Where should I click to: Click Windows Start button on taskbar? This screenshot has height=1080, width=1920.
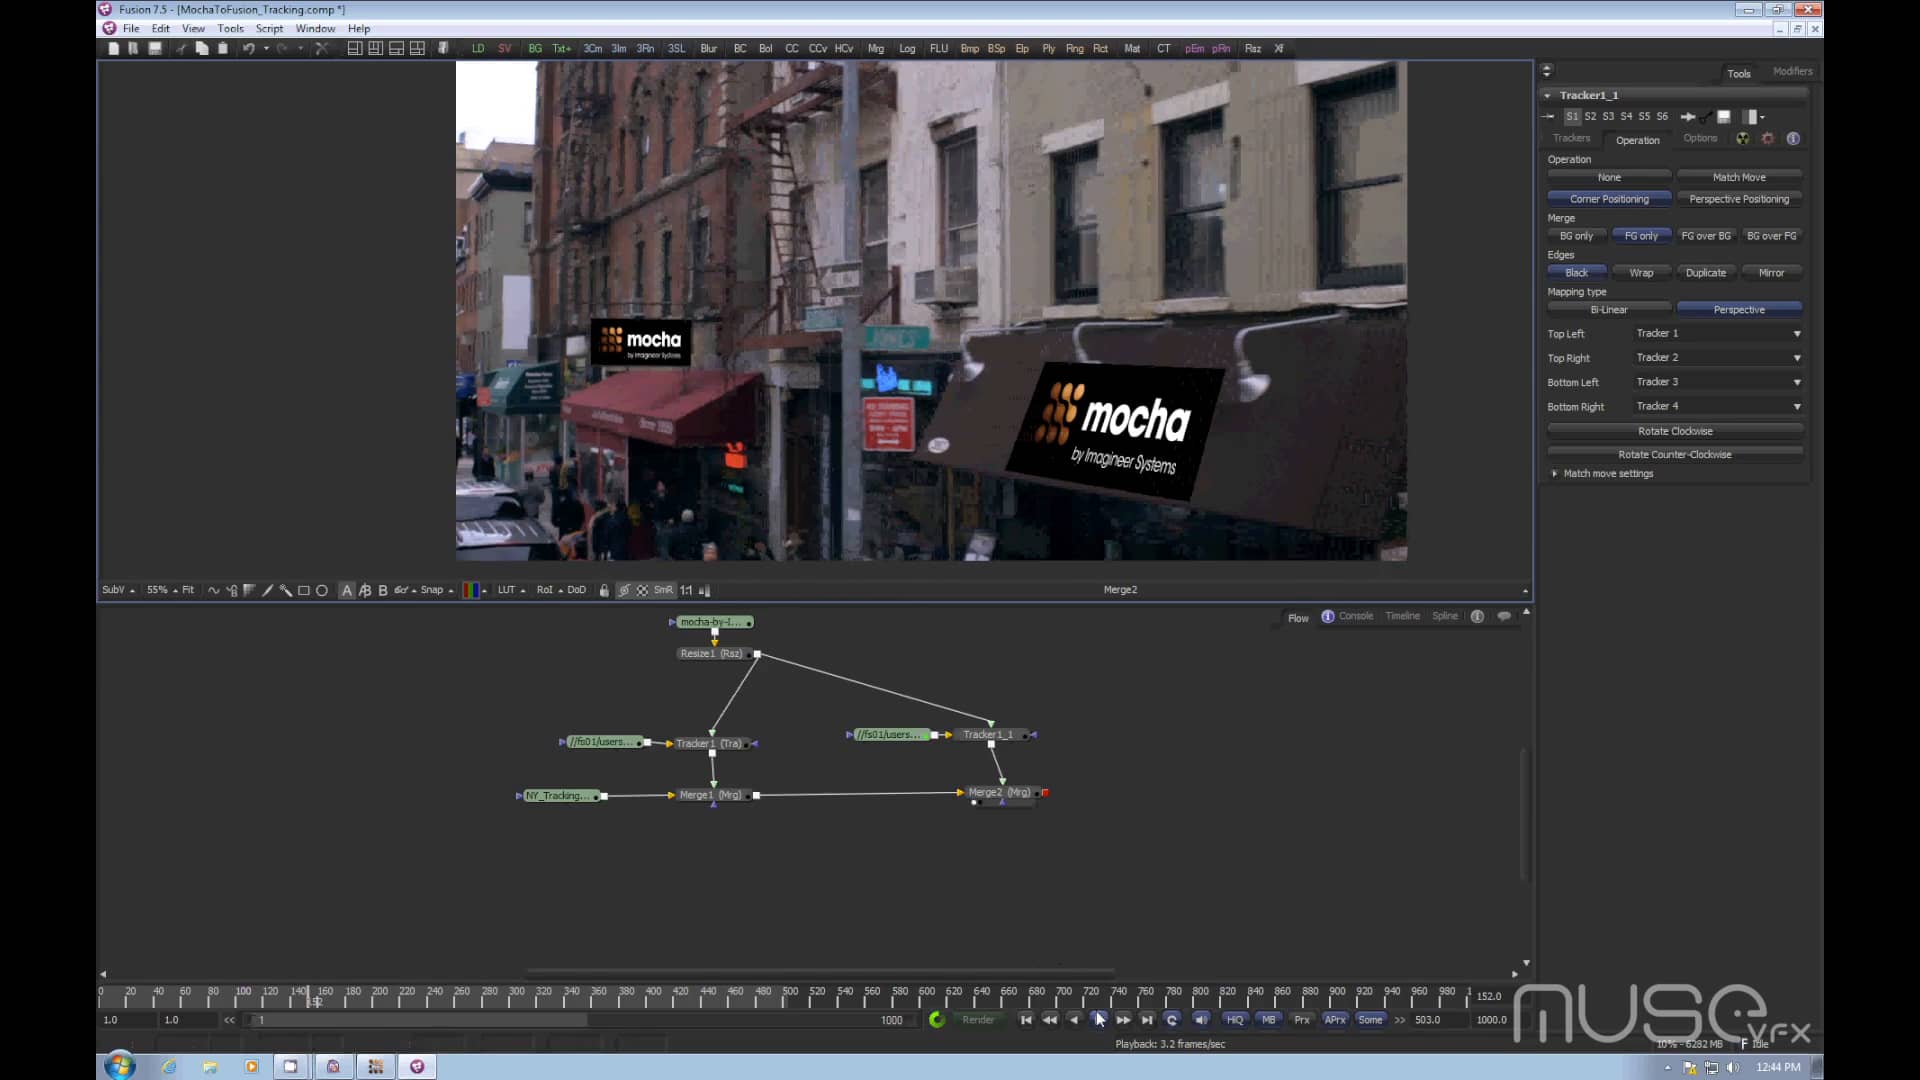[x=119, y=1066]
